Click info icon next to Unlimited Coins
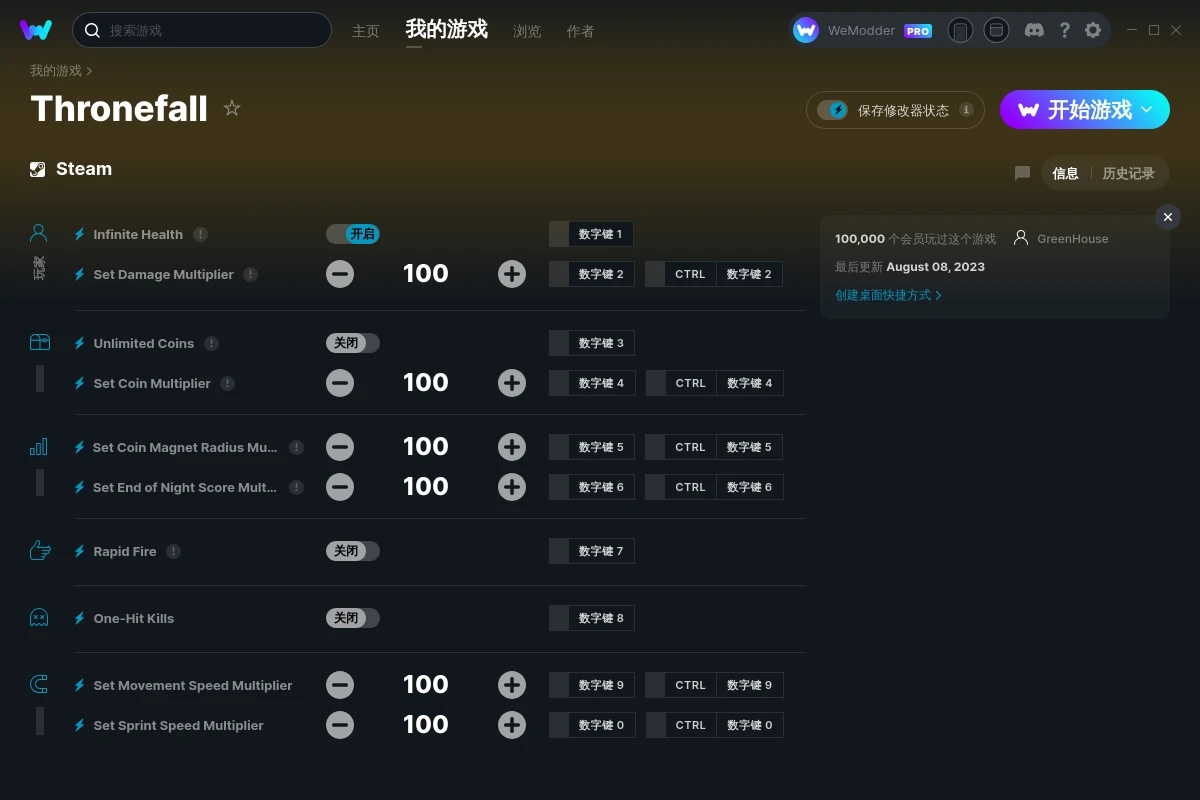The image size is (1200, 800). point(211,343)
